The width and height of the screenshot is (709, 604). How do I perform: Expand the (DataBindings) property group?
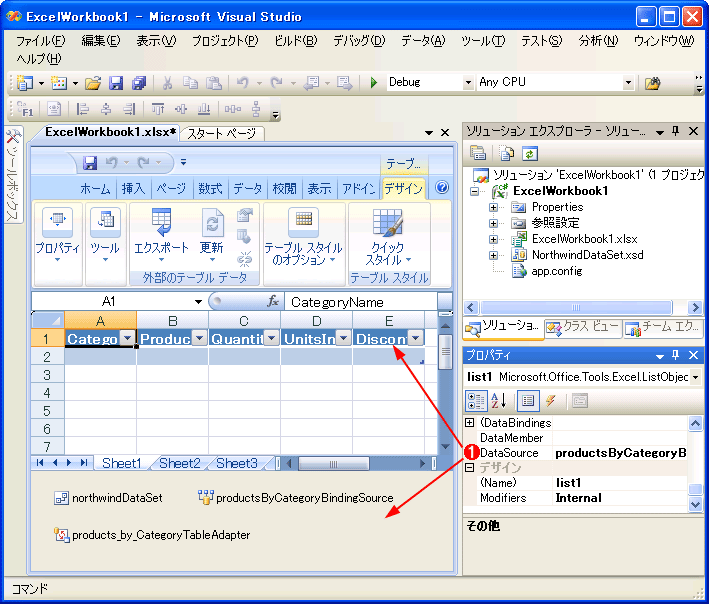click(x=470, y=423)
